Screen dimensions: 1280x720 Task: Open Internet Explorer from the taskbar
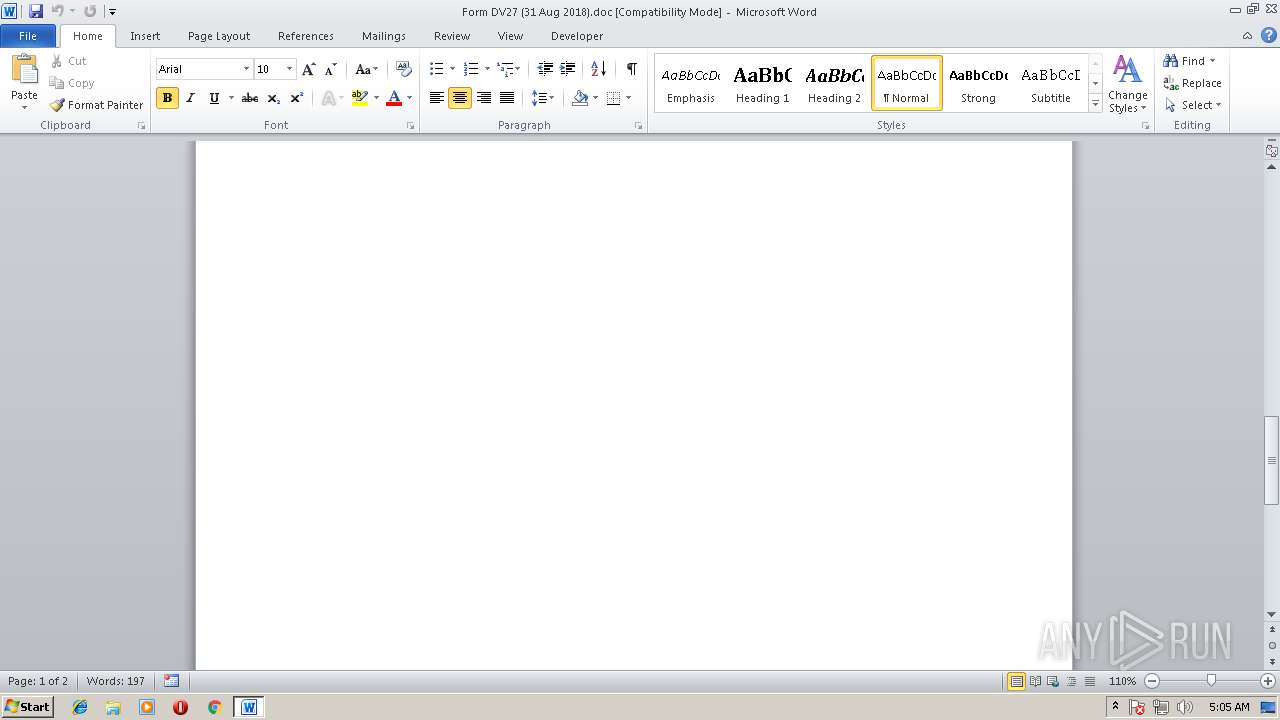click(80, 707)
